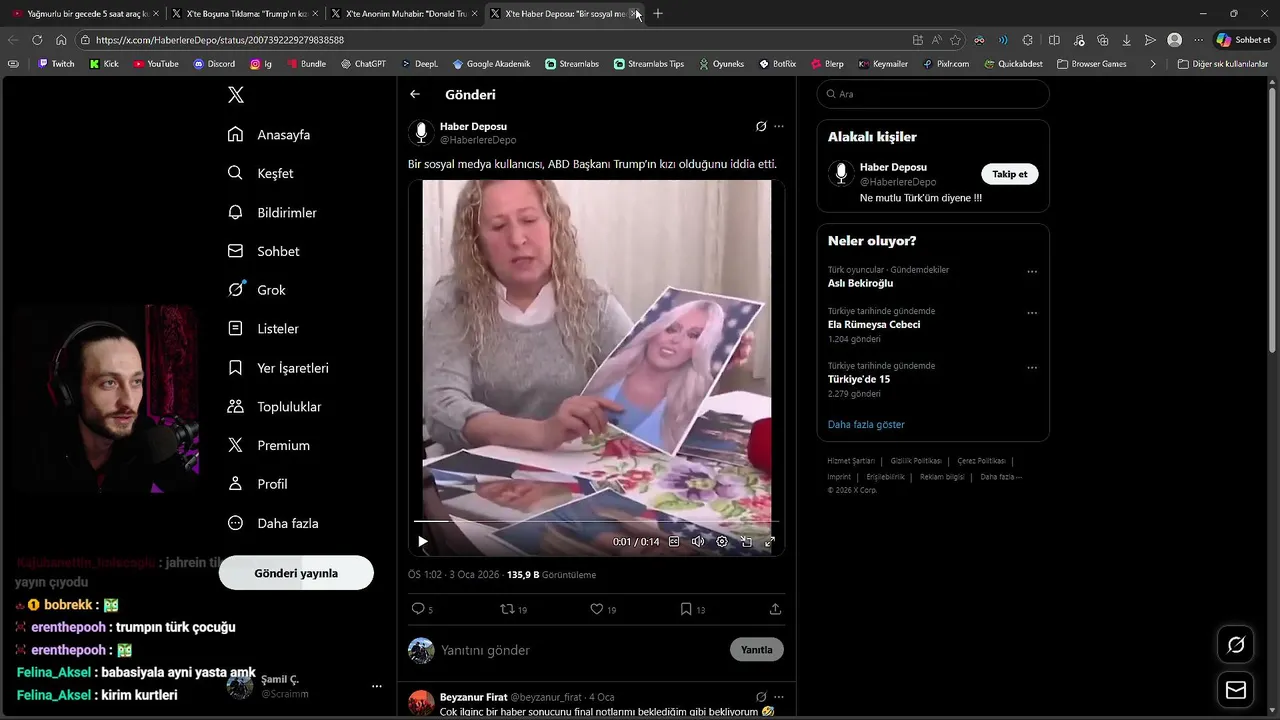1280x720 pixels.
Task: Open Hizmet Şartları footer link
Action: (851, 461)
